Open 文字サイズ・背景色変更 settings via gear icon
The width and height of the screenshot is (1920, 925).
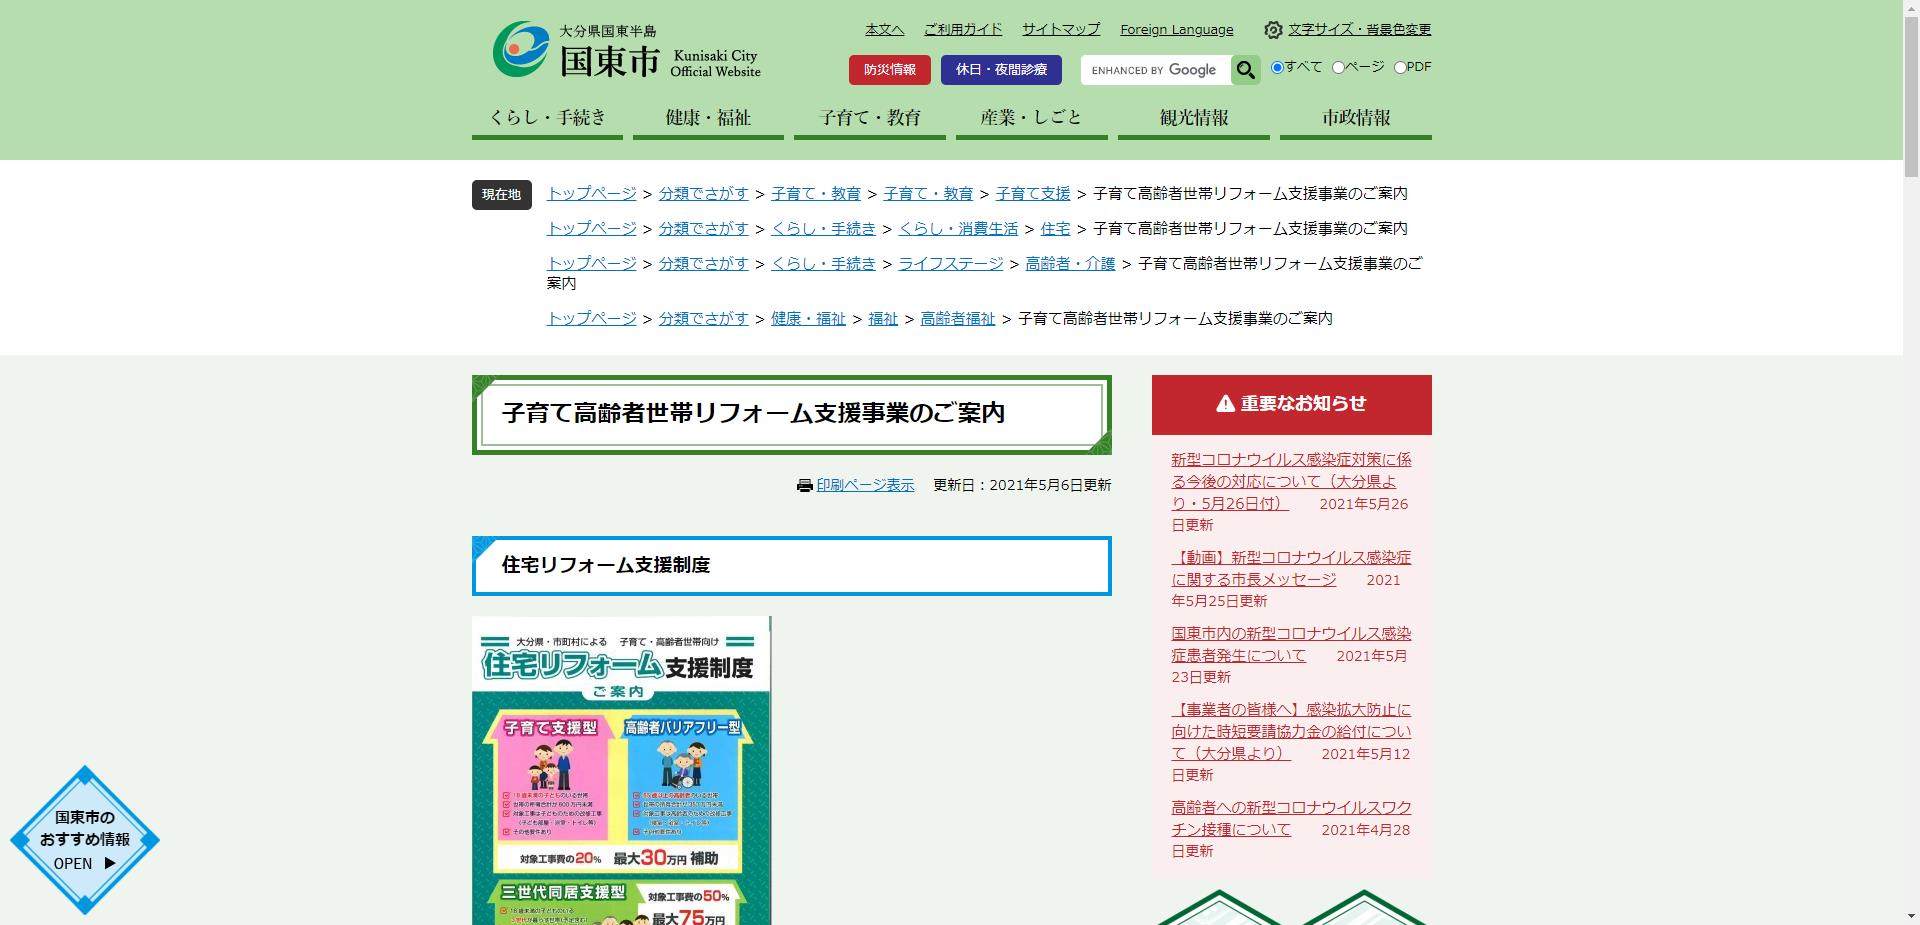[x=1272, y=30]
